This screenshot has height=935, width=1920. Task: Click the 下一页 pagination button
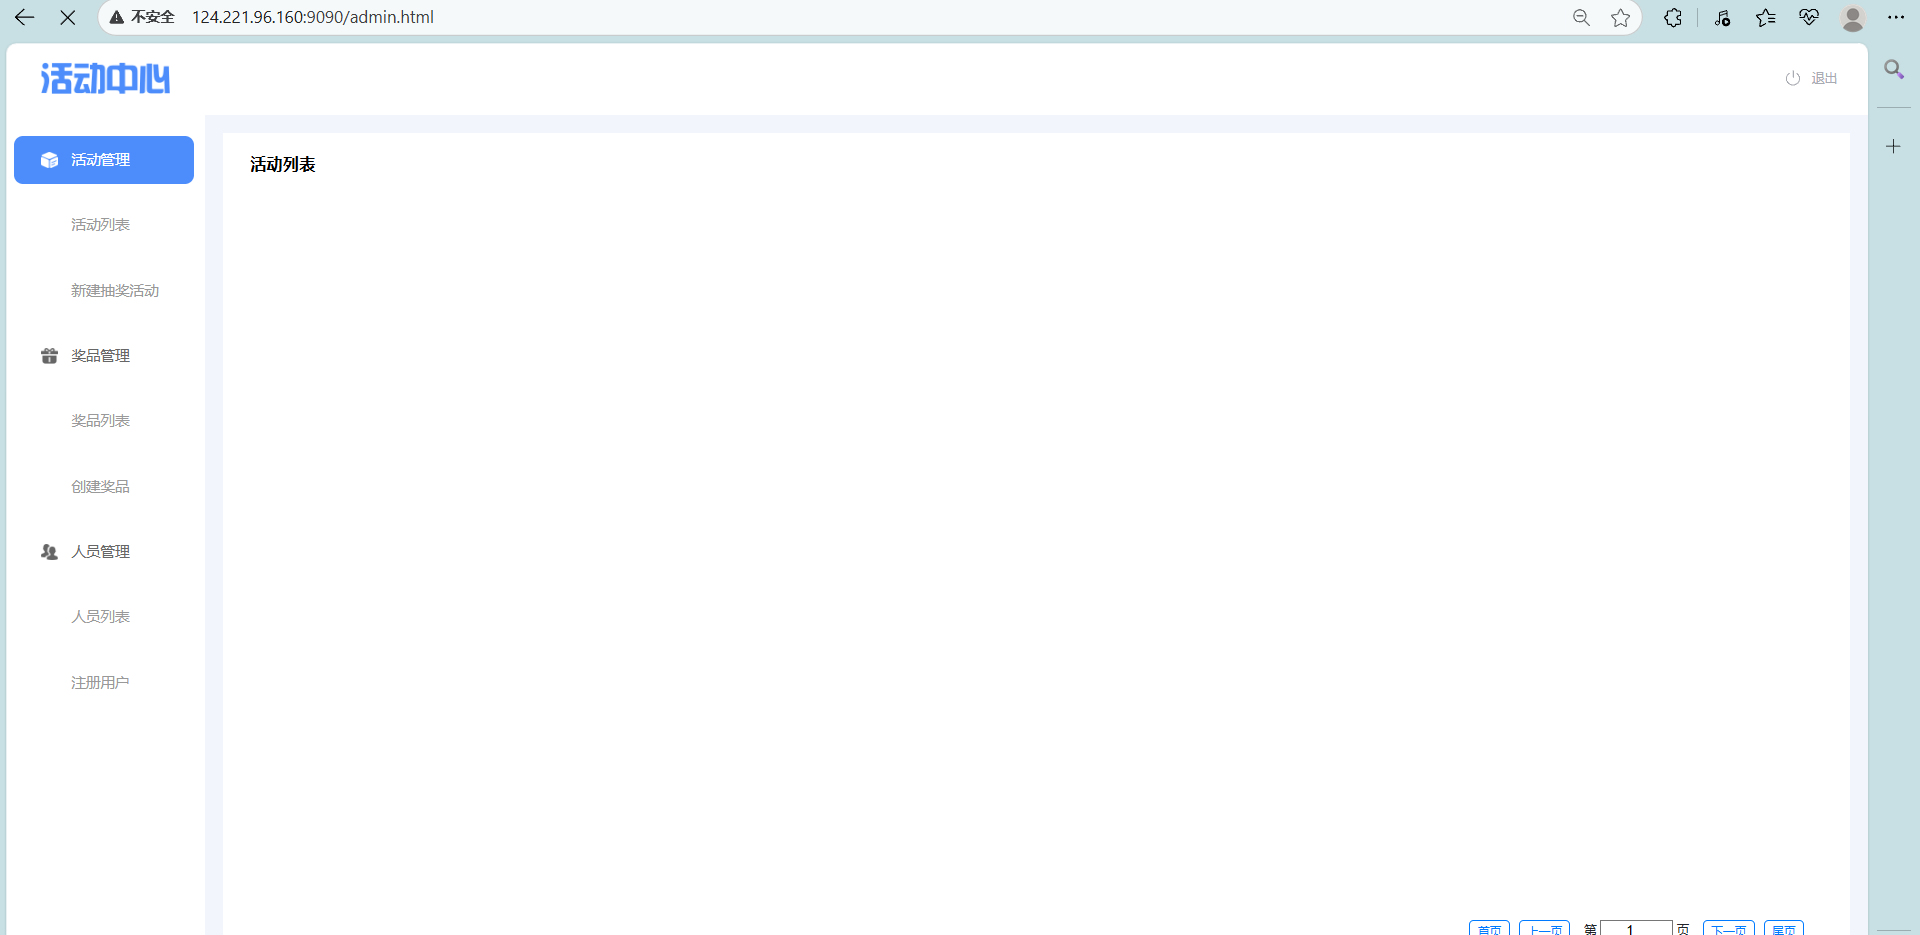[1729, 928]
